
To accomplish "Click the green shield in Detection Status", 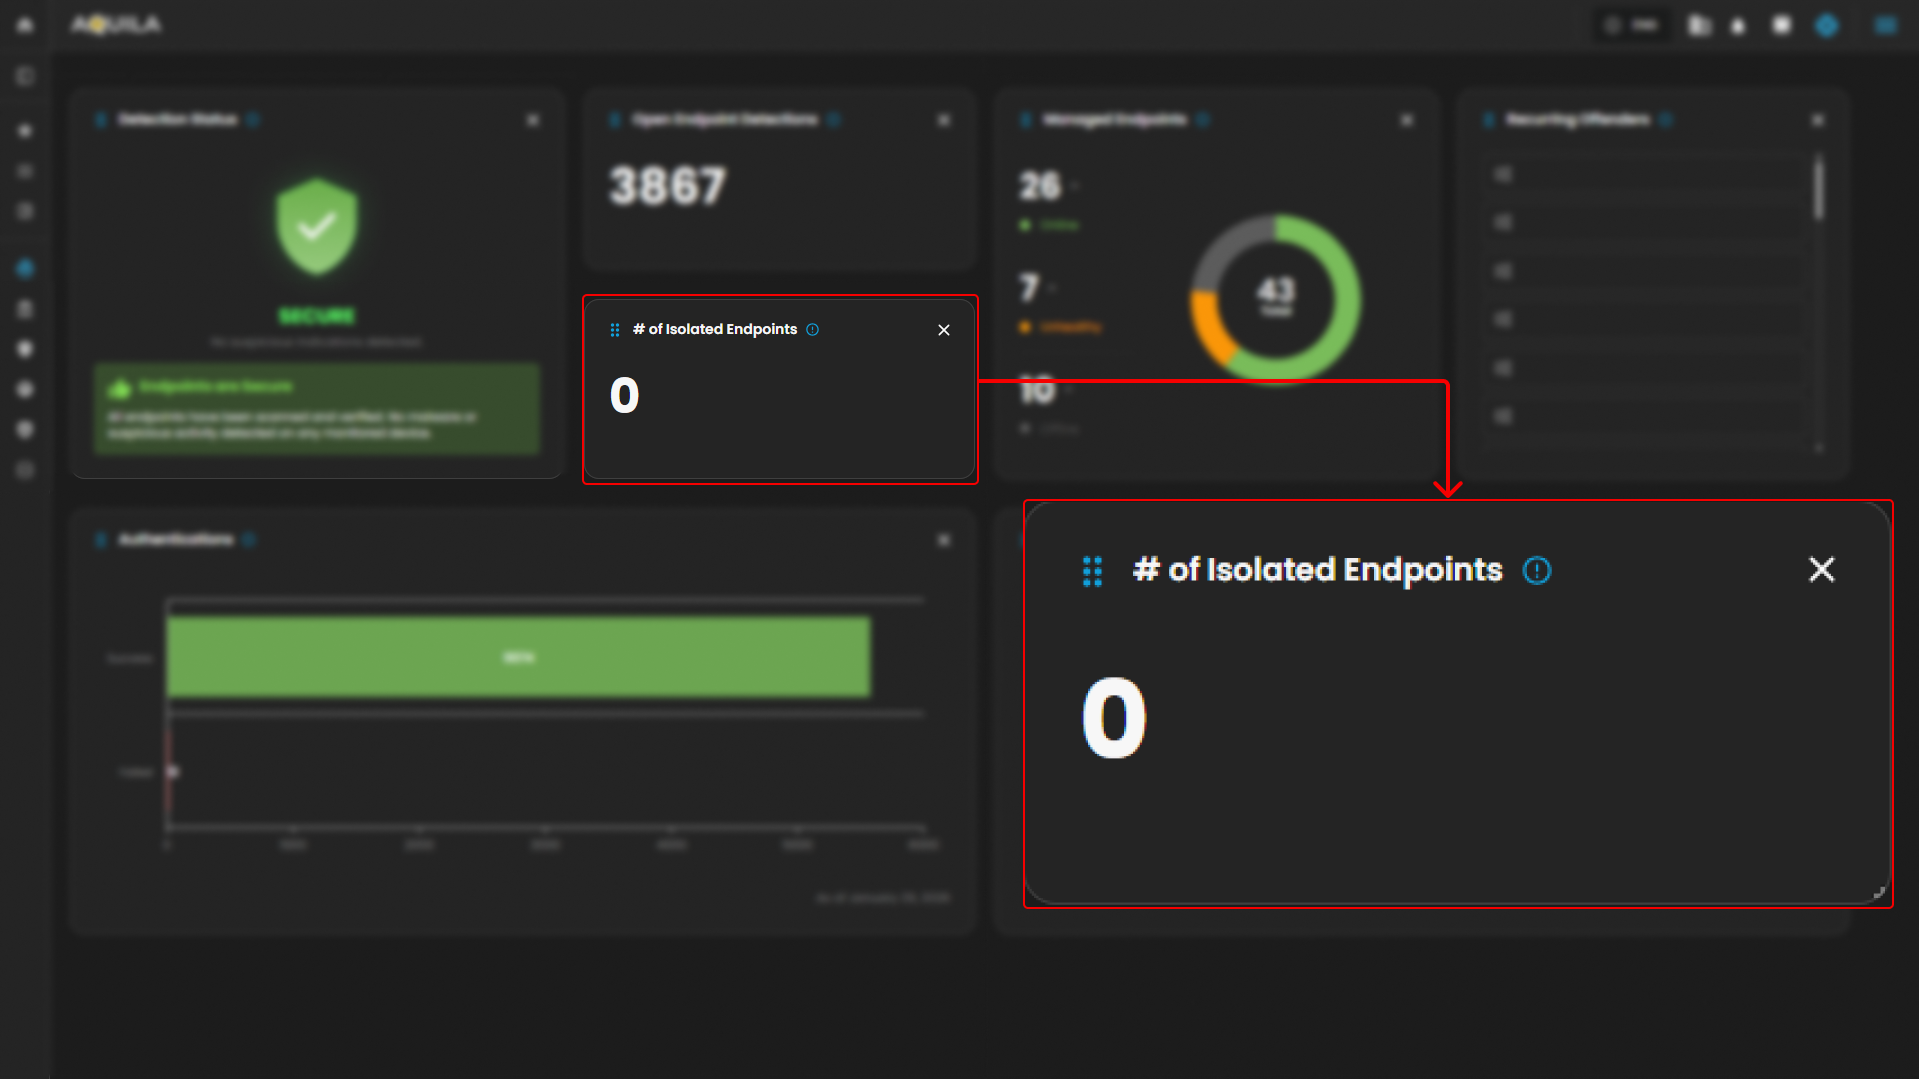I will click(317, 227).
